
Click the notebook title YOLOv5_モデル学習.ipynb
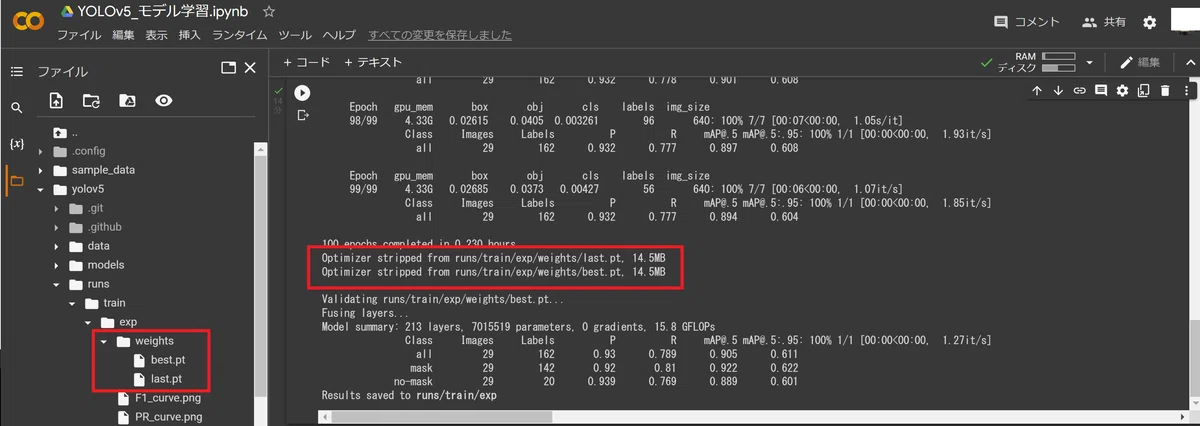pos(165,12)
